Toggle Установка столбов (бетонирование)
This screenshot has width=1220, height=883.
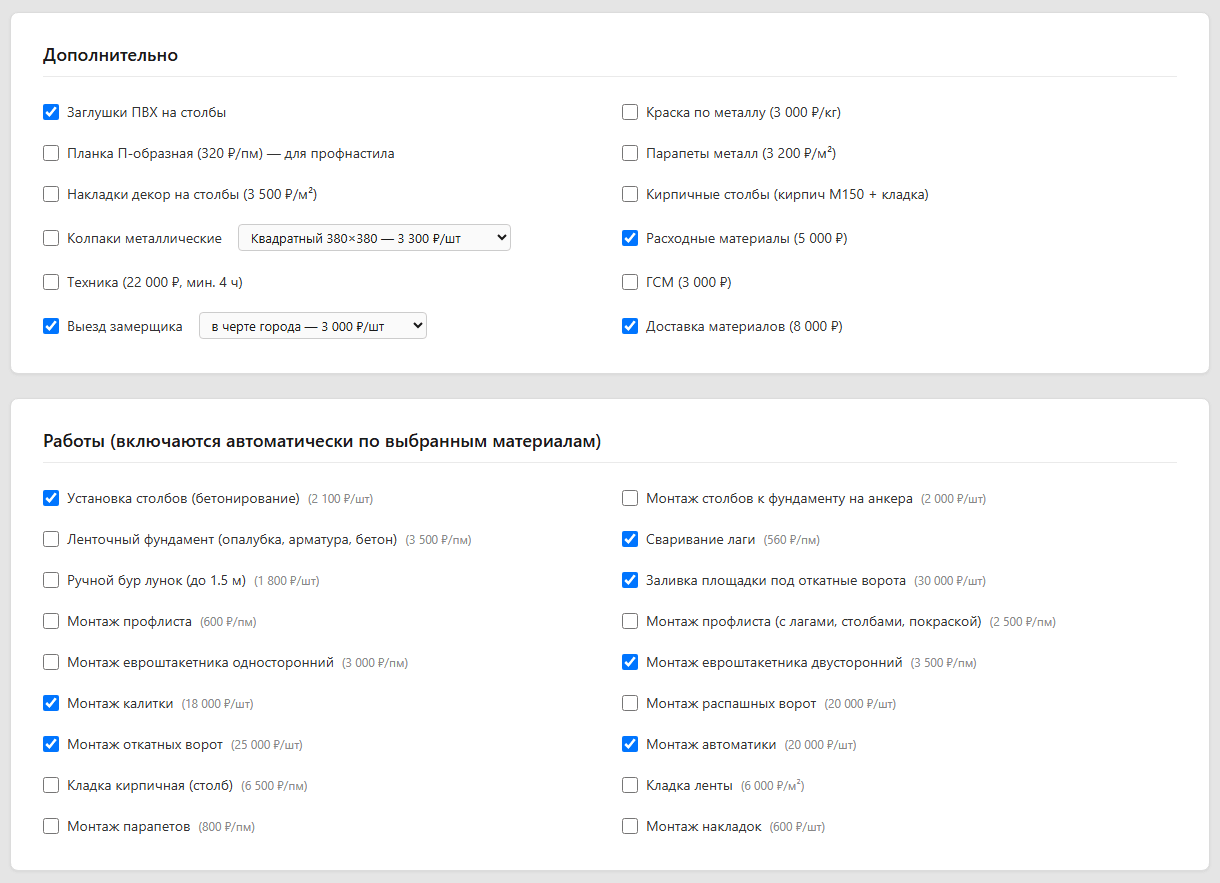(x=51, y=498)
